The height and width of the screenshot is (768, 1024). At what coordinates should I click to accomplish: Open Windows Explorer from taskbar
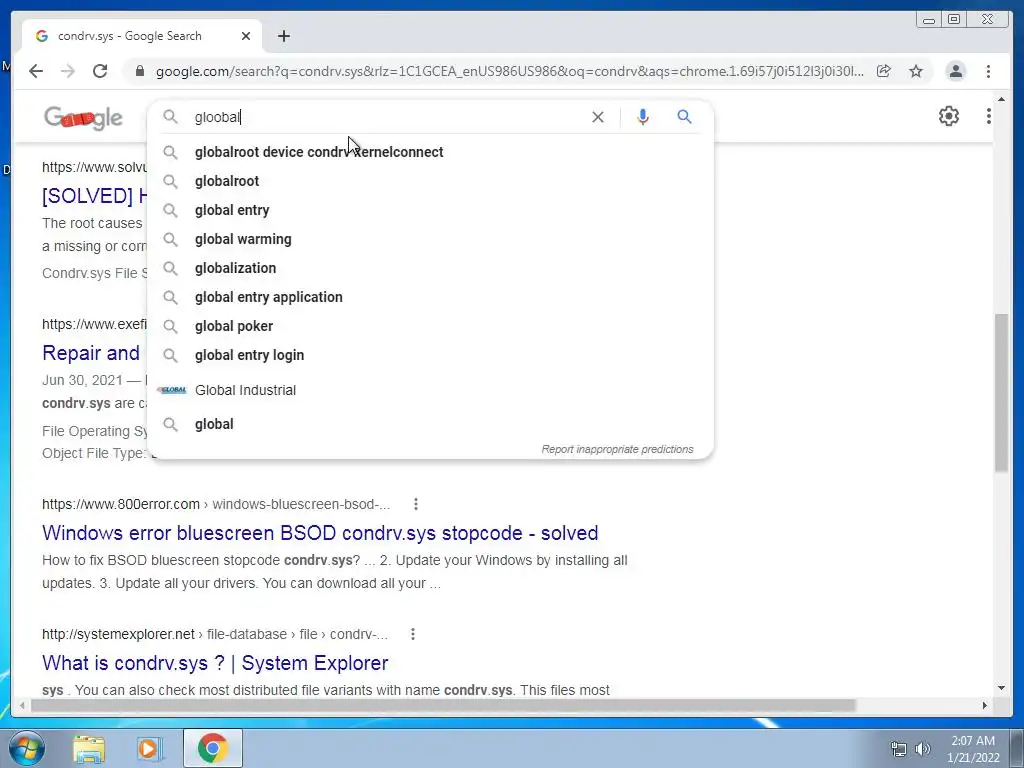coord(89,749)
